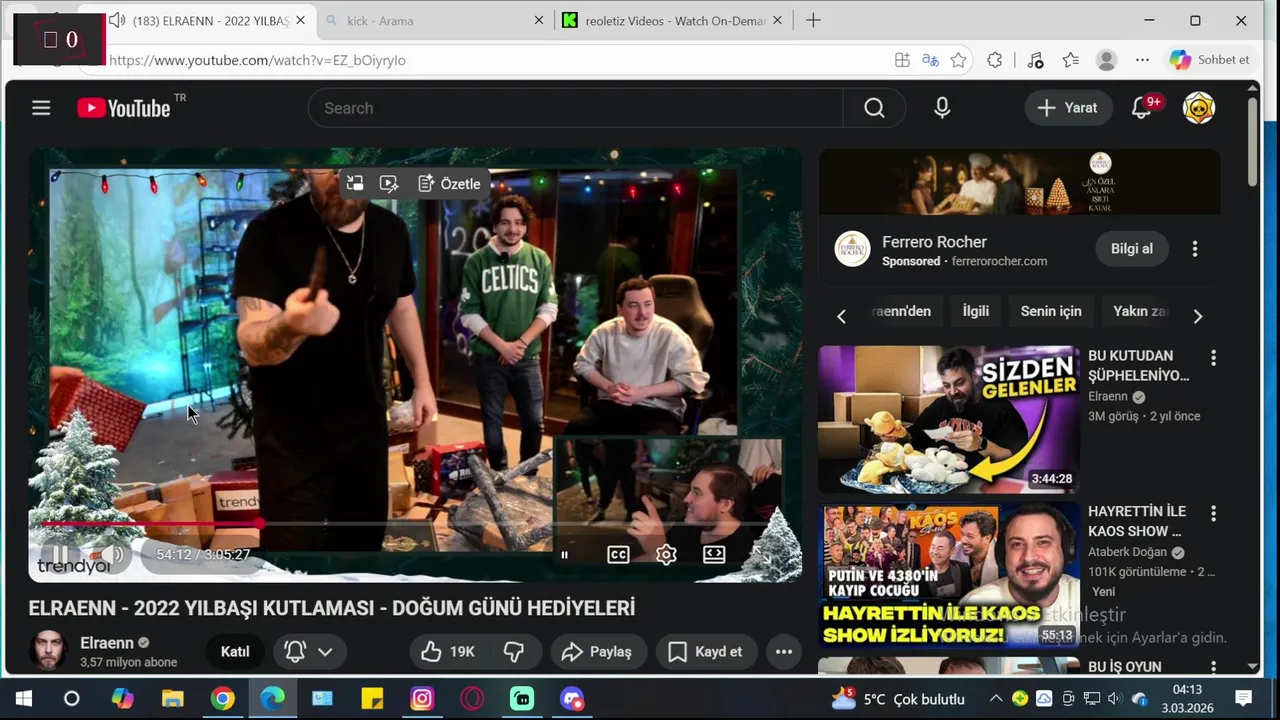
Task: Like the video with 19K likes
Action: 448,652
